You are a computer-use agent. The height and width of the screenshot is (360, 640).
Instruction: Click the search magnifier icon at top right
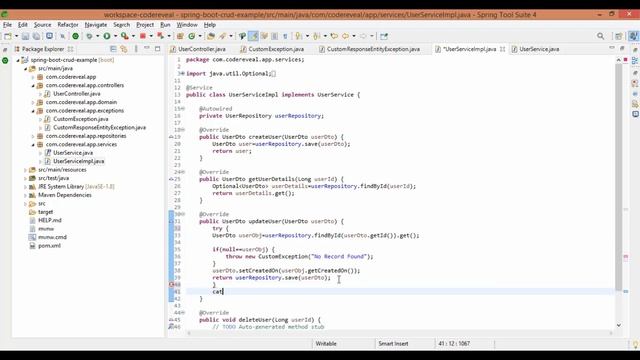600,36
